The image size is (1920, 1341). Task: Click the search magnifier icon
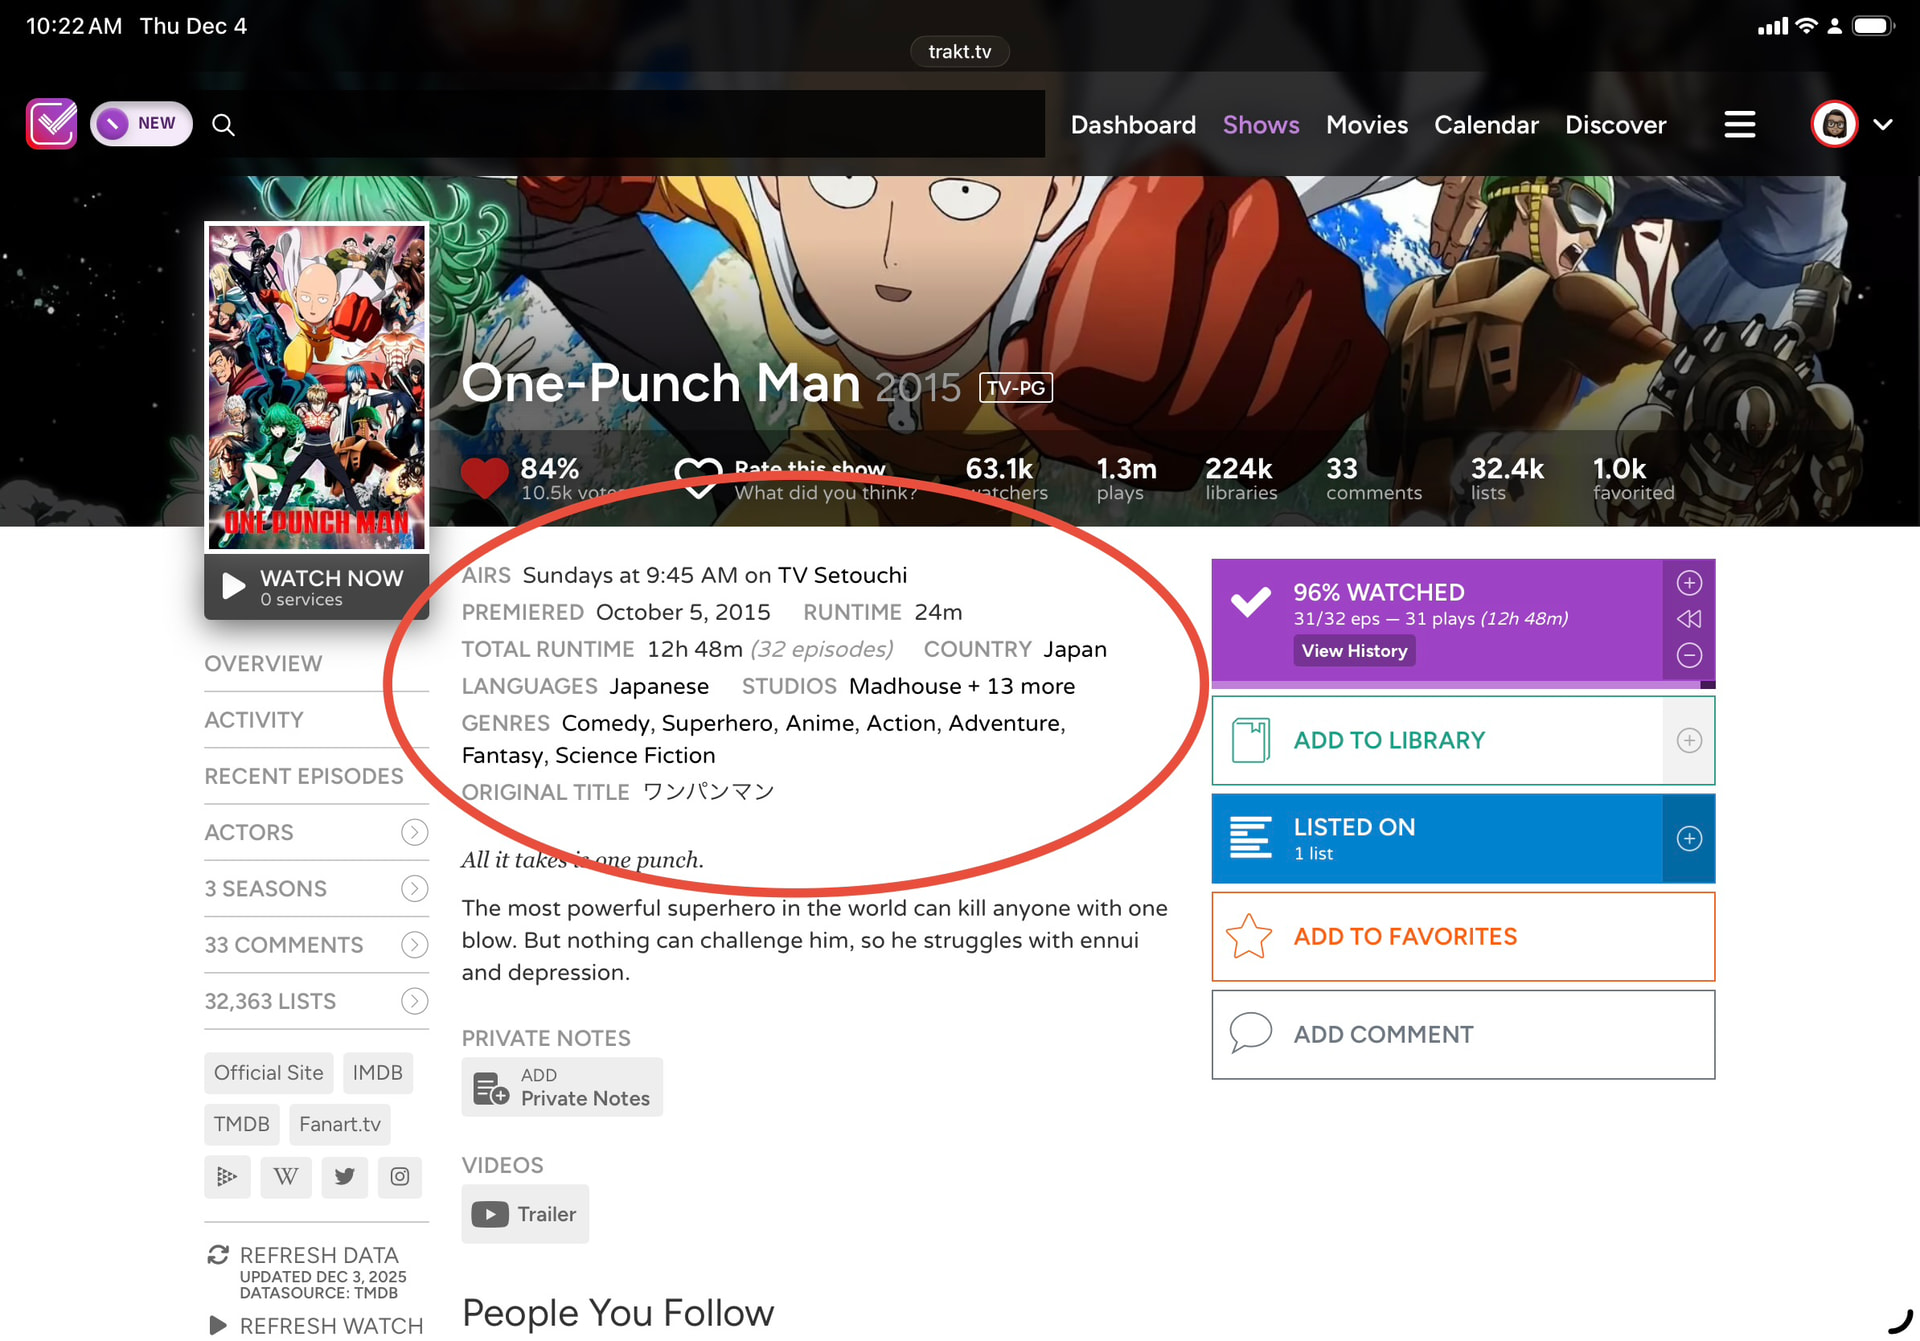(223, 124)
